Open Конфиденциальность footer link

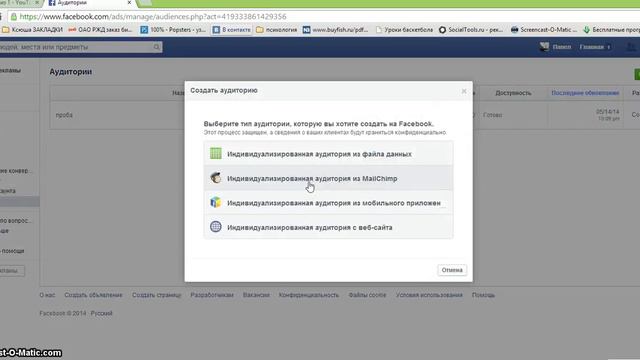309,295
